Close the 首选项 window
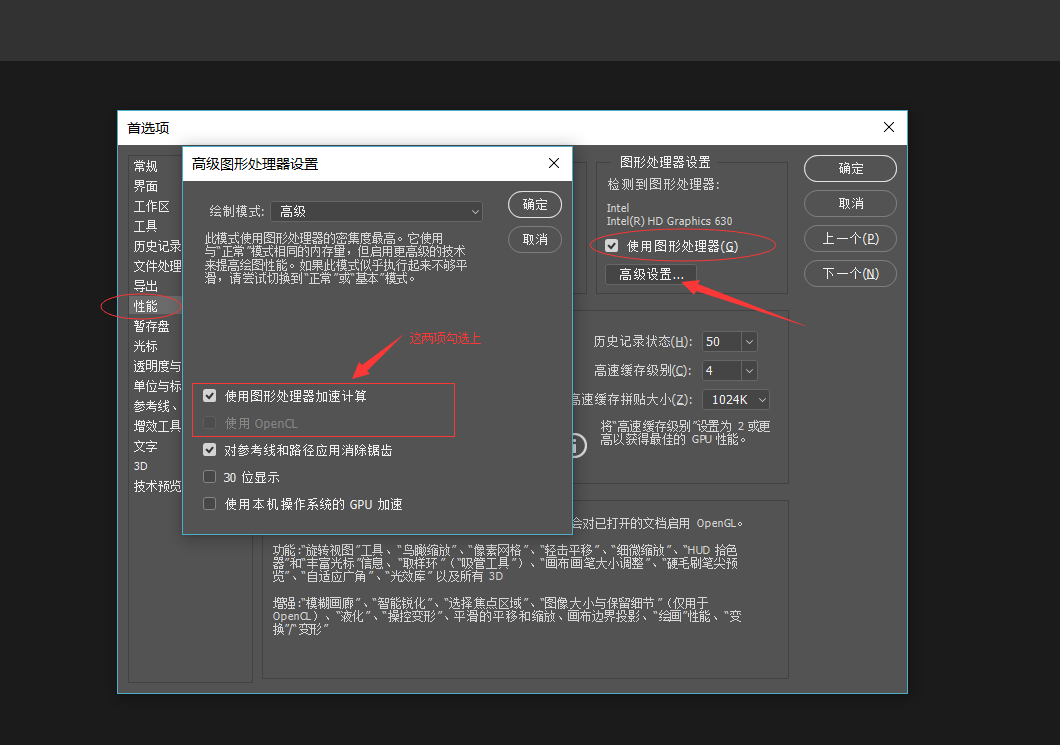1060x745 pixels. pyautogui.click(x=888, y=127)
